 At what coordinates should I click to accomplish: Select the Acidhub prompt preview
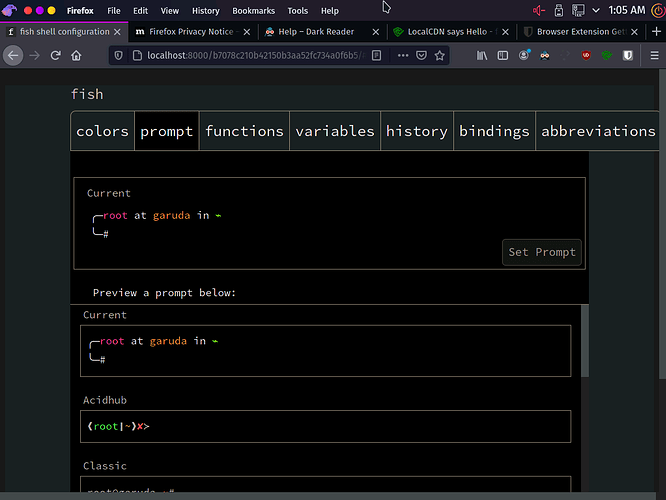(325, 427)
